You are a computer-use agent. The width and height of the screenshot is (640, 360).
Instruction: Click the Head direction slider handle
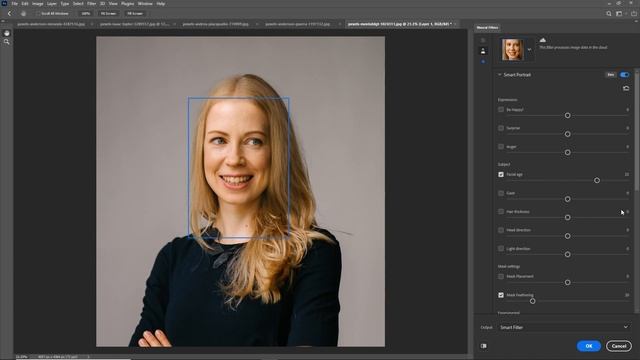point(567,236)
